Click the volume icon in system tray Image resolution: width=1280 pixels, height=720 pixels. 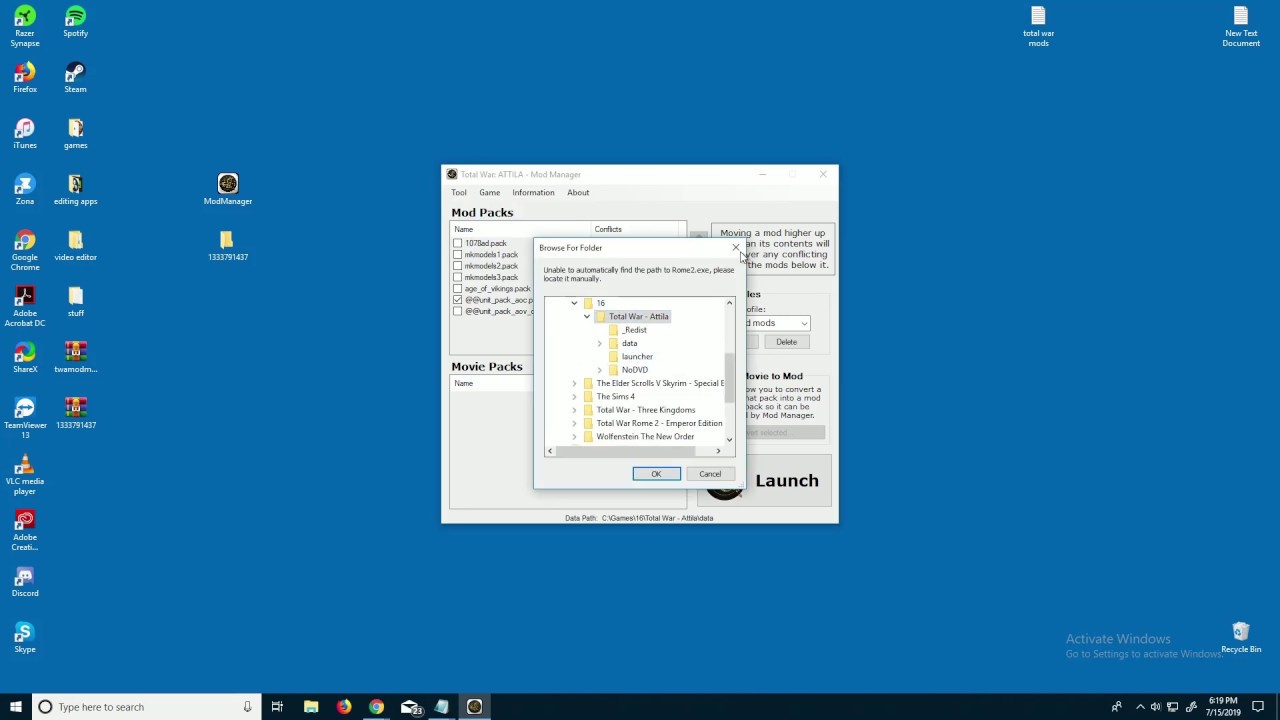click(x=1156, y=707)
